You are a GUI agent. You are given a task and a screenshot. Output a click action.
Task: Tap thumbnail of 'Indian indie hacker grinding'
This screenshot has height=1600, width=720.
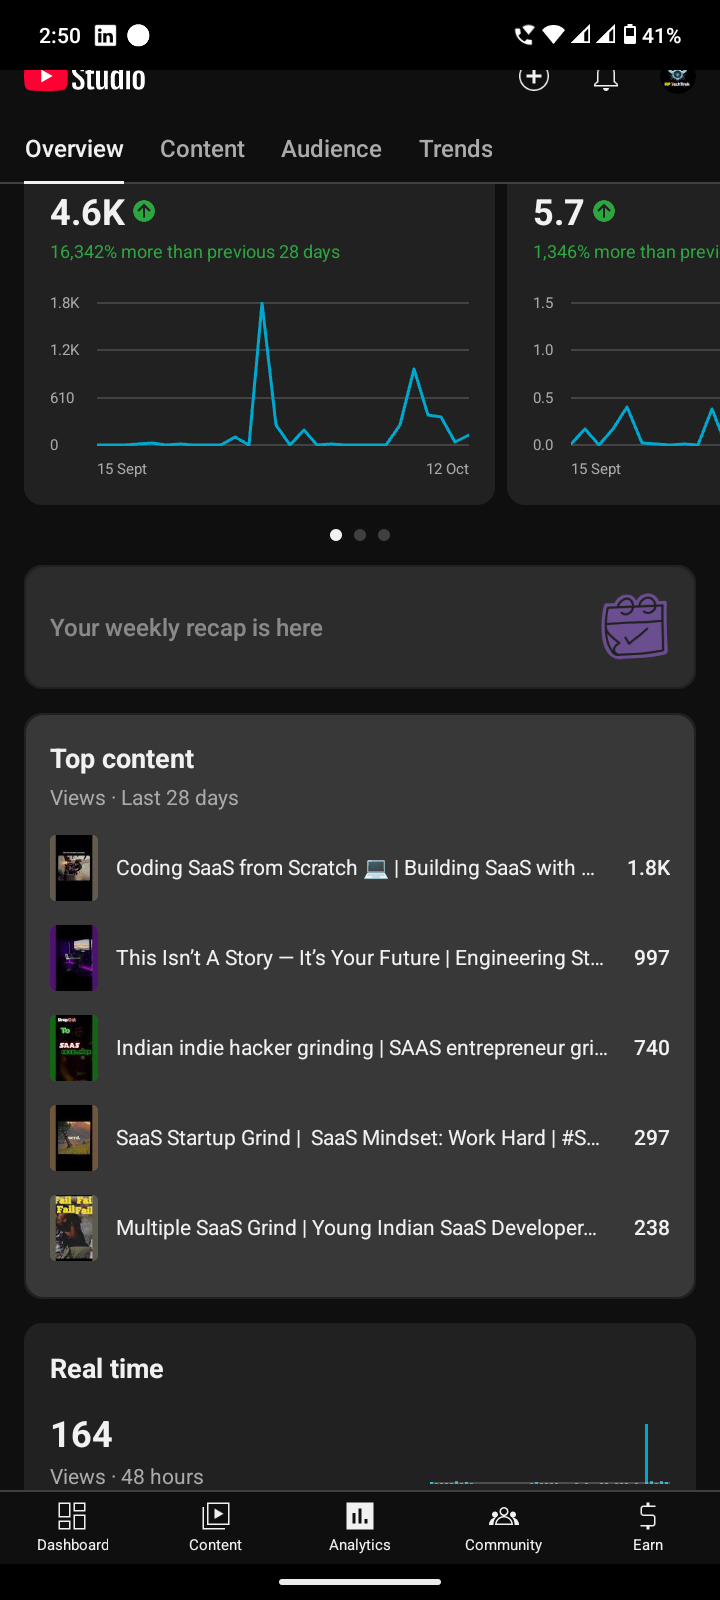click(74, 1048)
